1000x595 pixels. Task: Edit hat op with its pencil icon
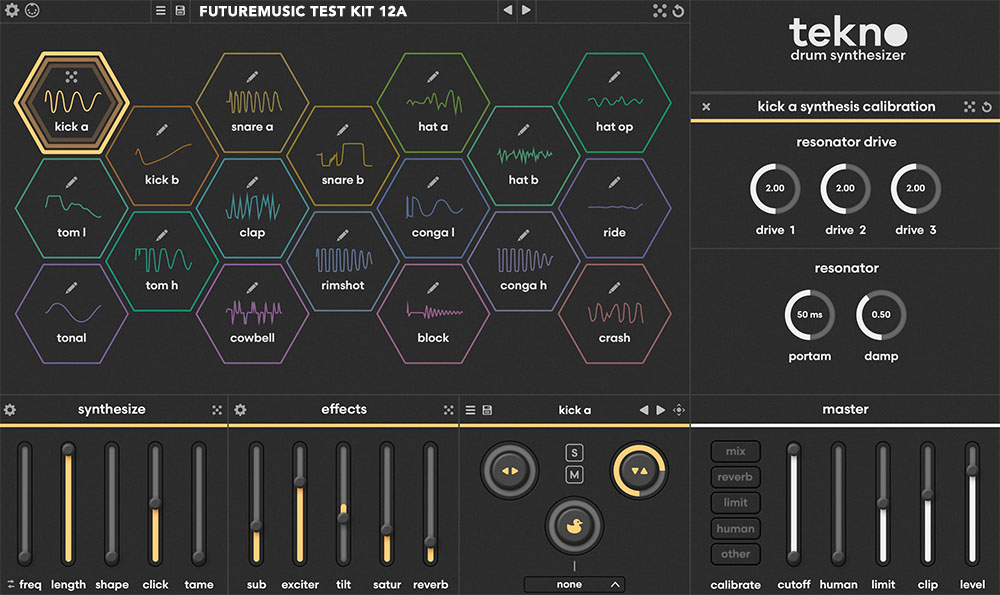[x=614, y=77]
